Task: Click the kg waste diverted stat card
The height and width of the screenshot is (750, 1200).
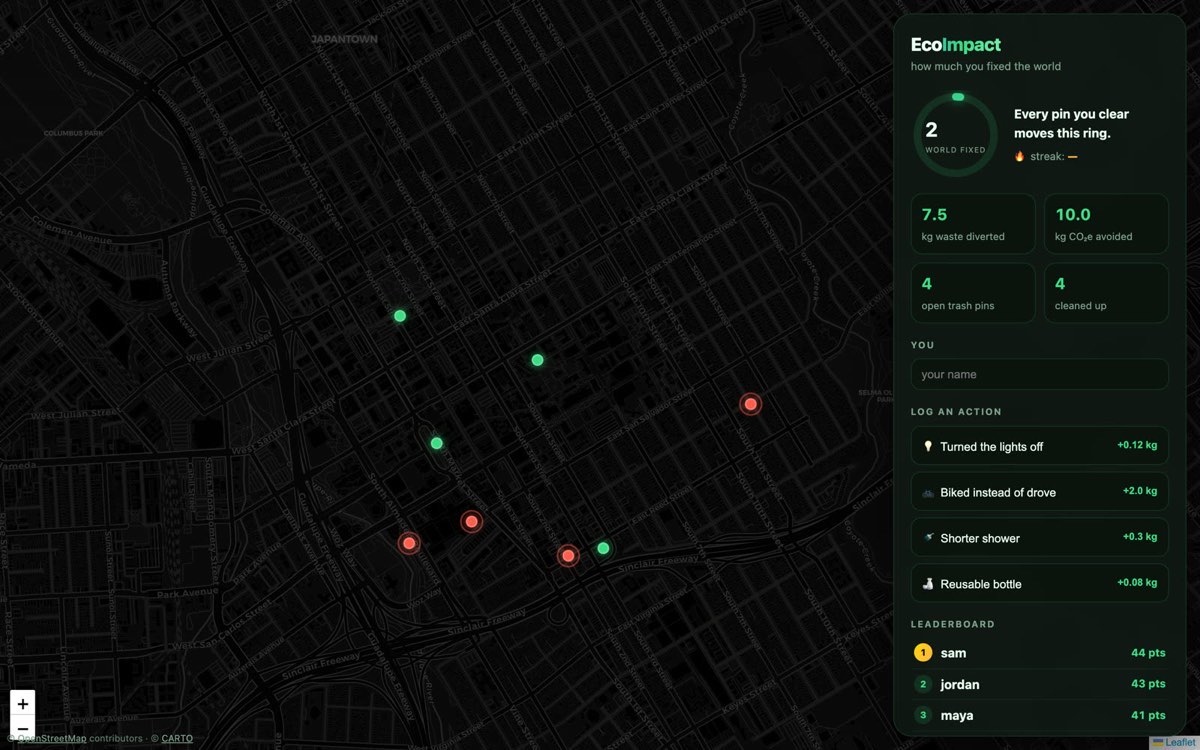Action: [x=973, y=224]
